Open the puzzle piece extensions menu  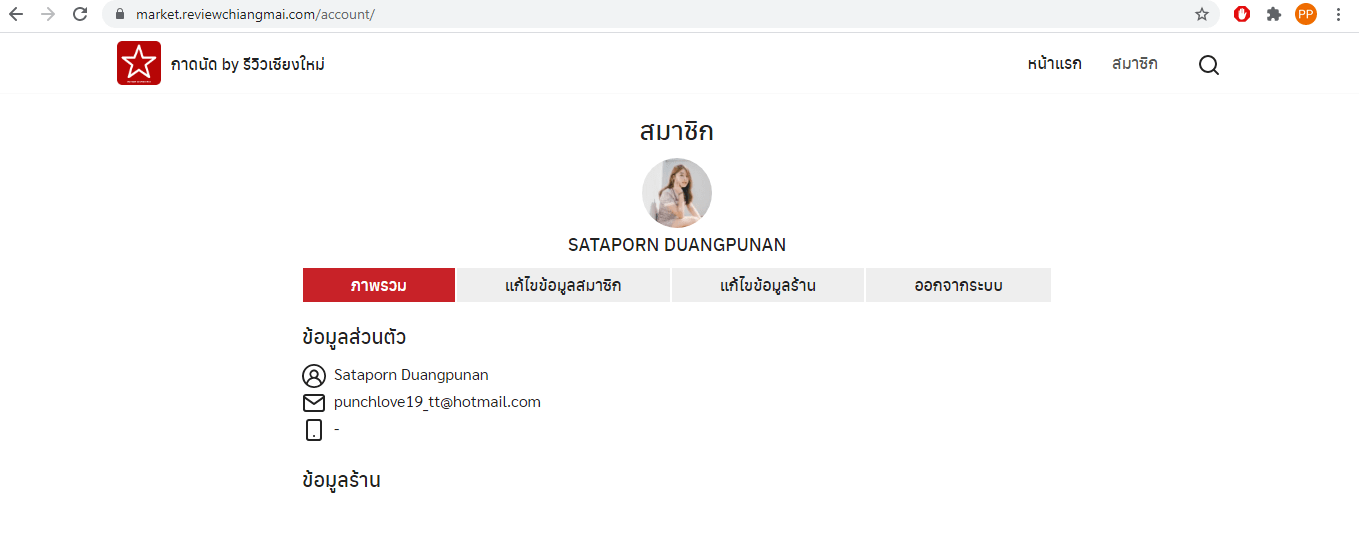tap(1274, 14)
